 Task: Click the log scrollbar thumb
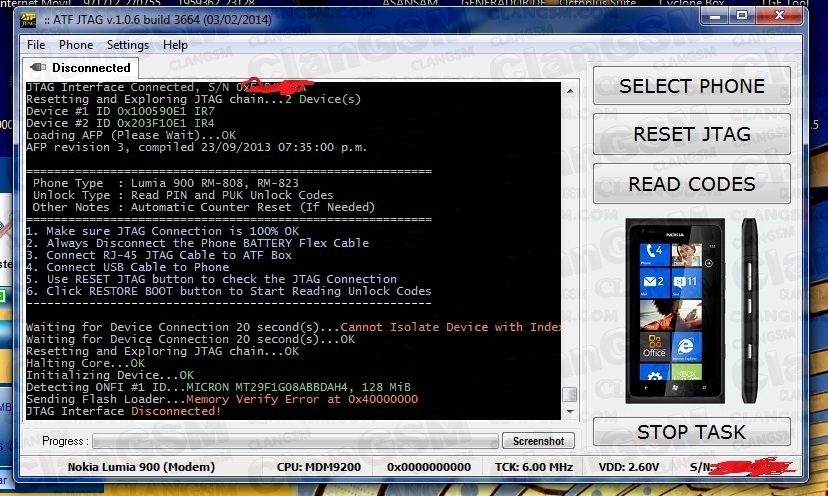[x=570, y=395]
